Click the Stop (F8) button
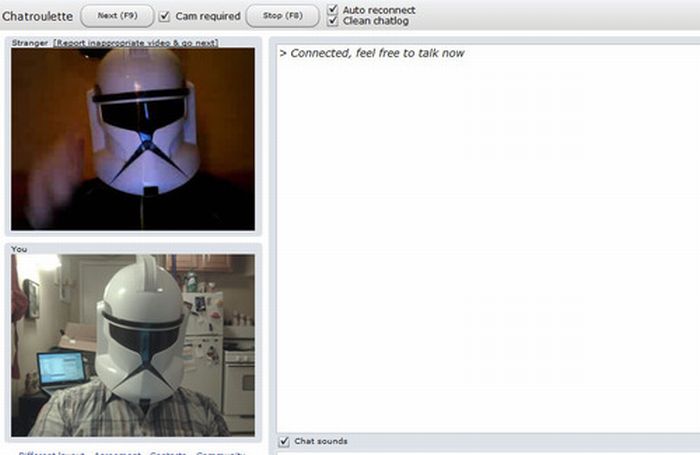 (283, 16)
